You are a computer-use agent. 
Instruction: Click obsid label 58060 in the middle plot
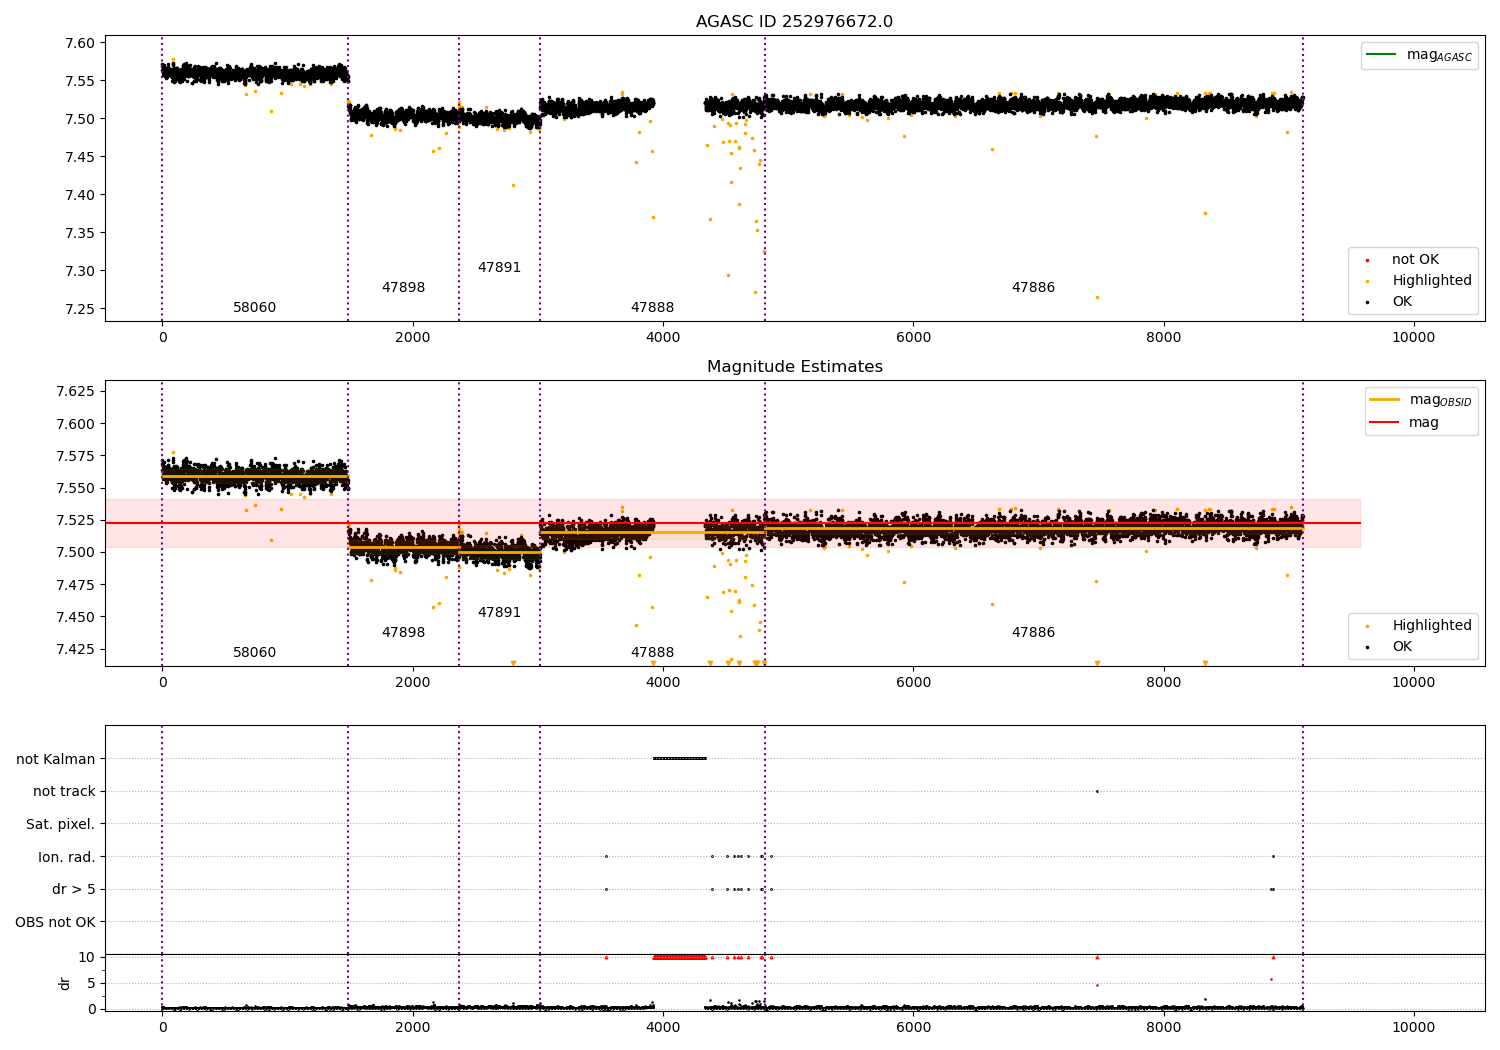(254, 653)
